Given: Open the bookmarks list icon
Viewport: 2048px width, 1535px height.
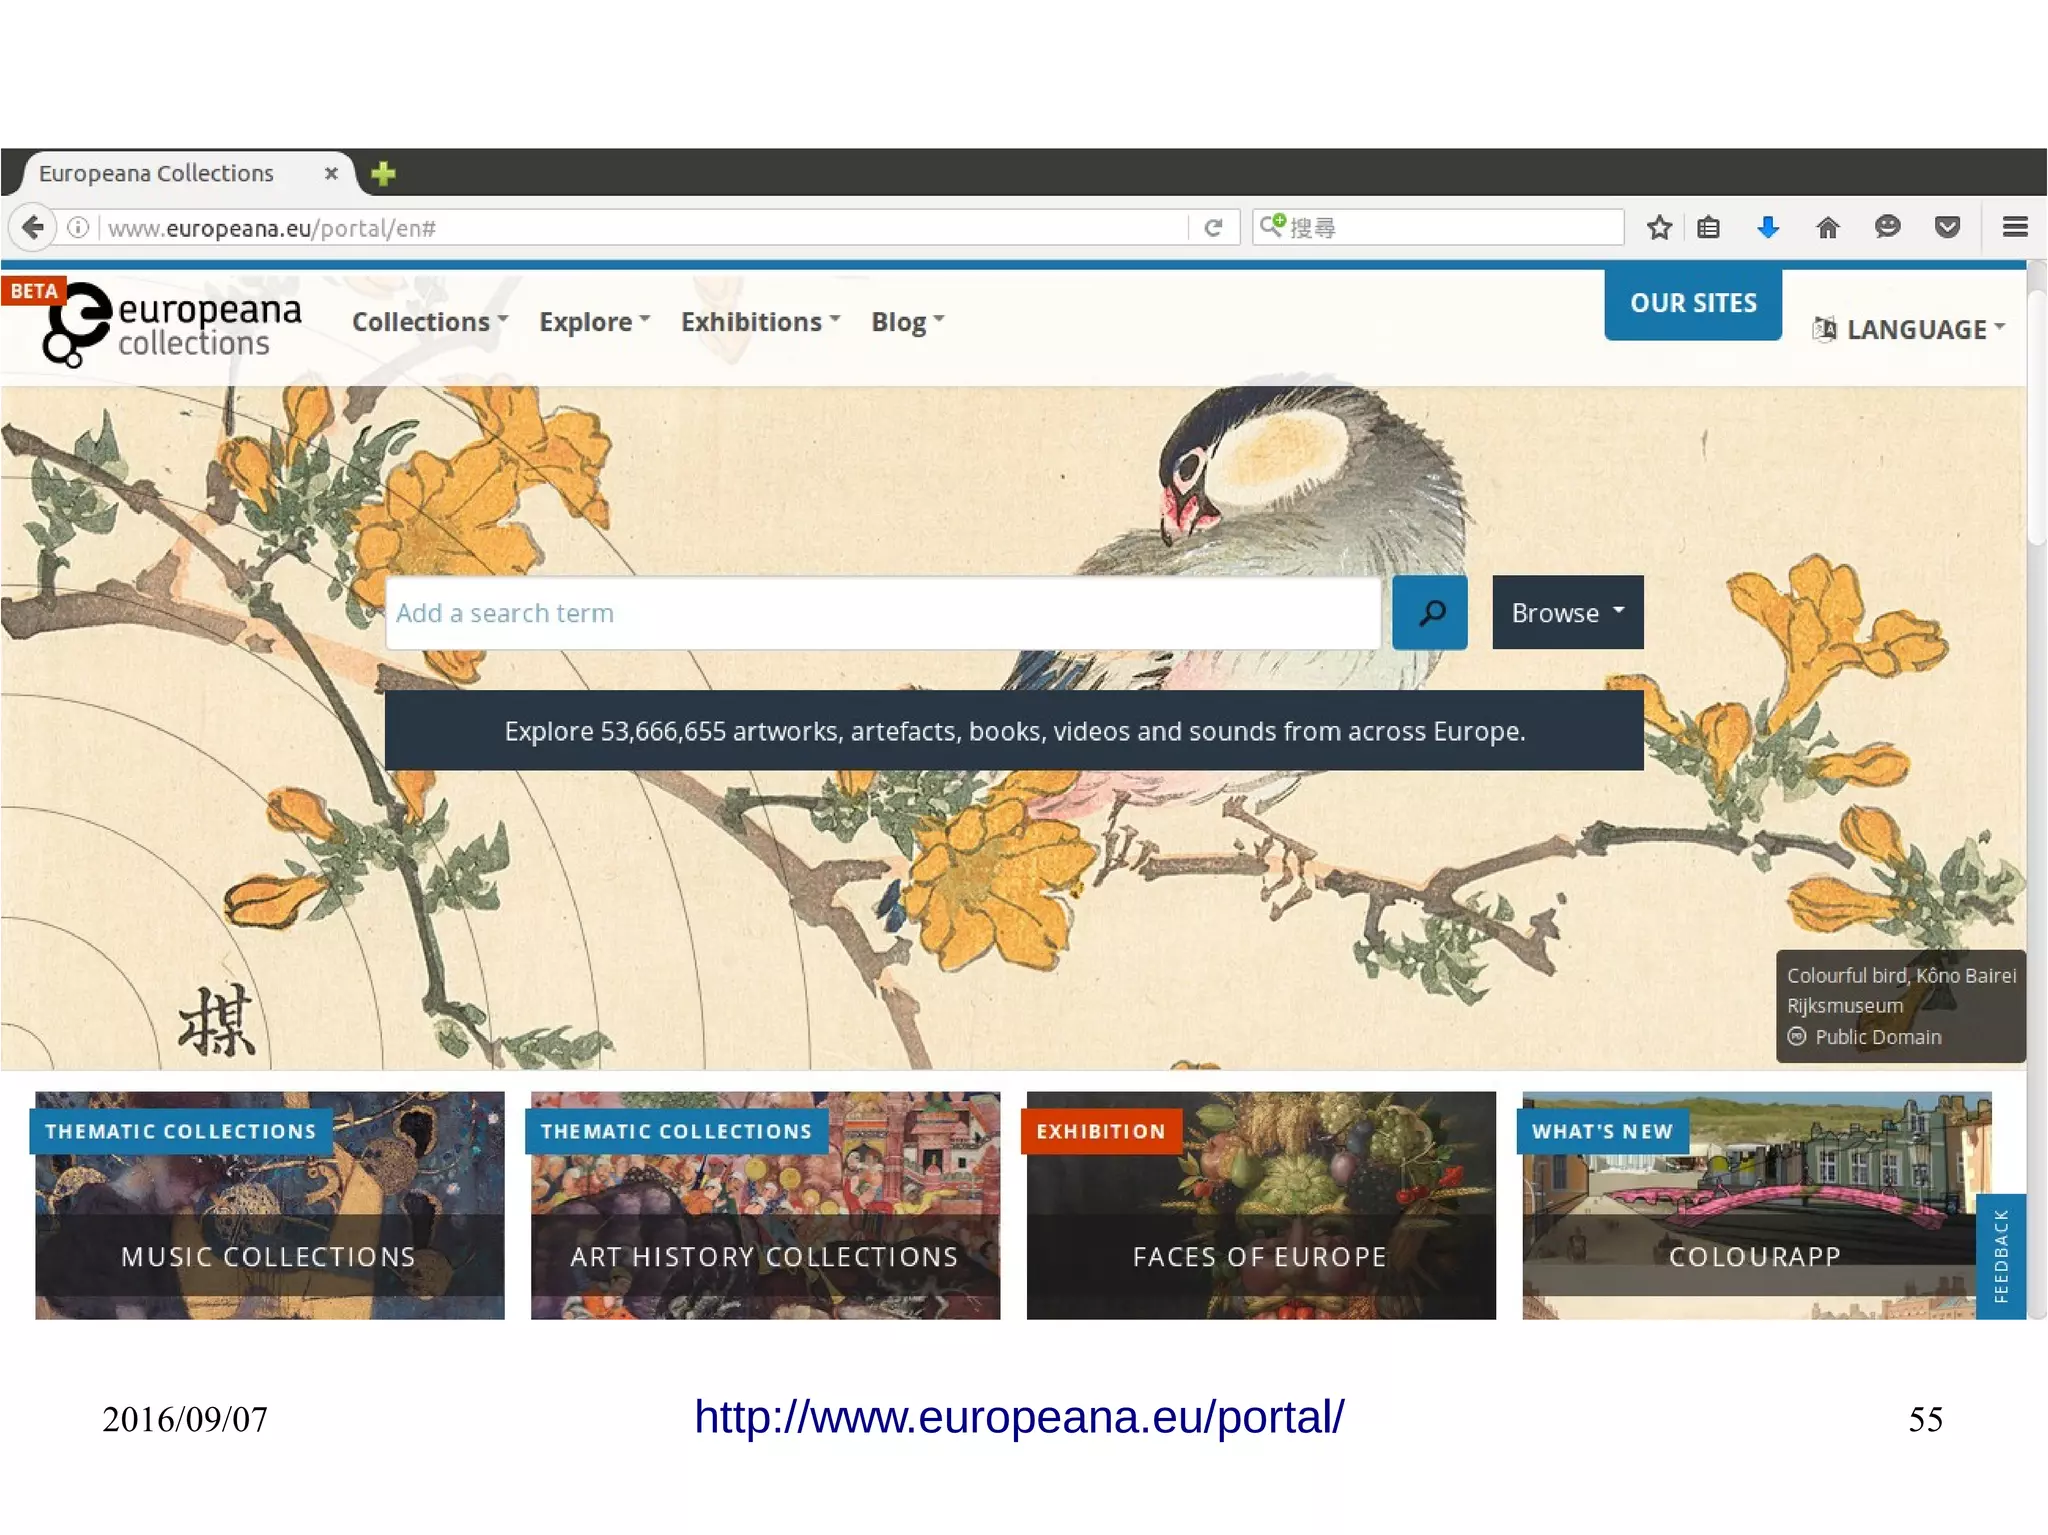Looking at the screenshot, I should pos(1709,228).
